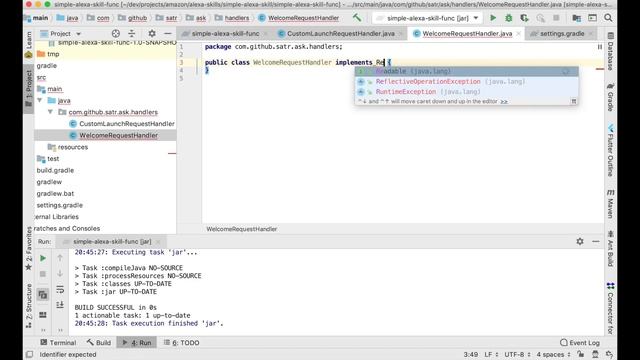Click the stop button in the Run panel

[x=43, y=274]
